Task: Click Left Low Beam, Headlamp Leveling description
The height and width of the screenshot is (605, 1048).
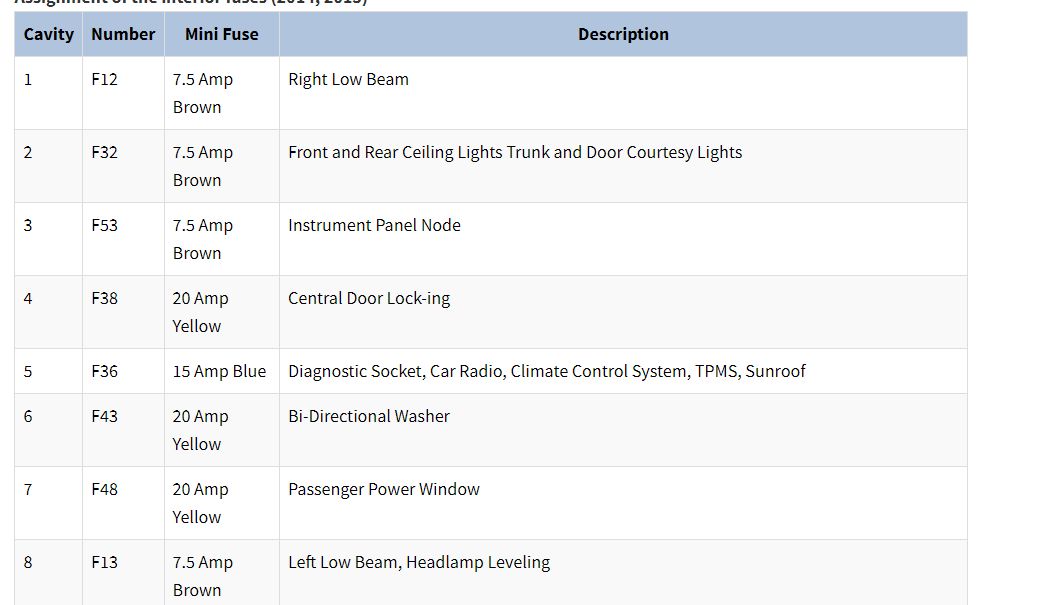Action: pos(419,563)
